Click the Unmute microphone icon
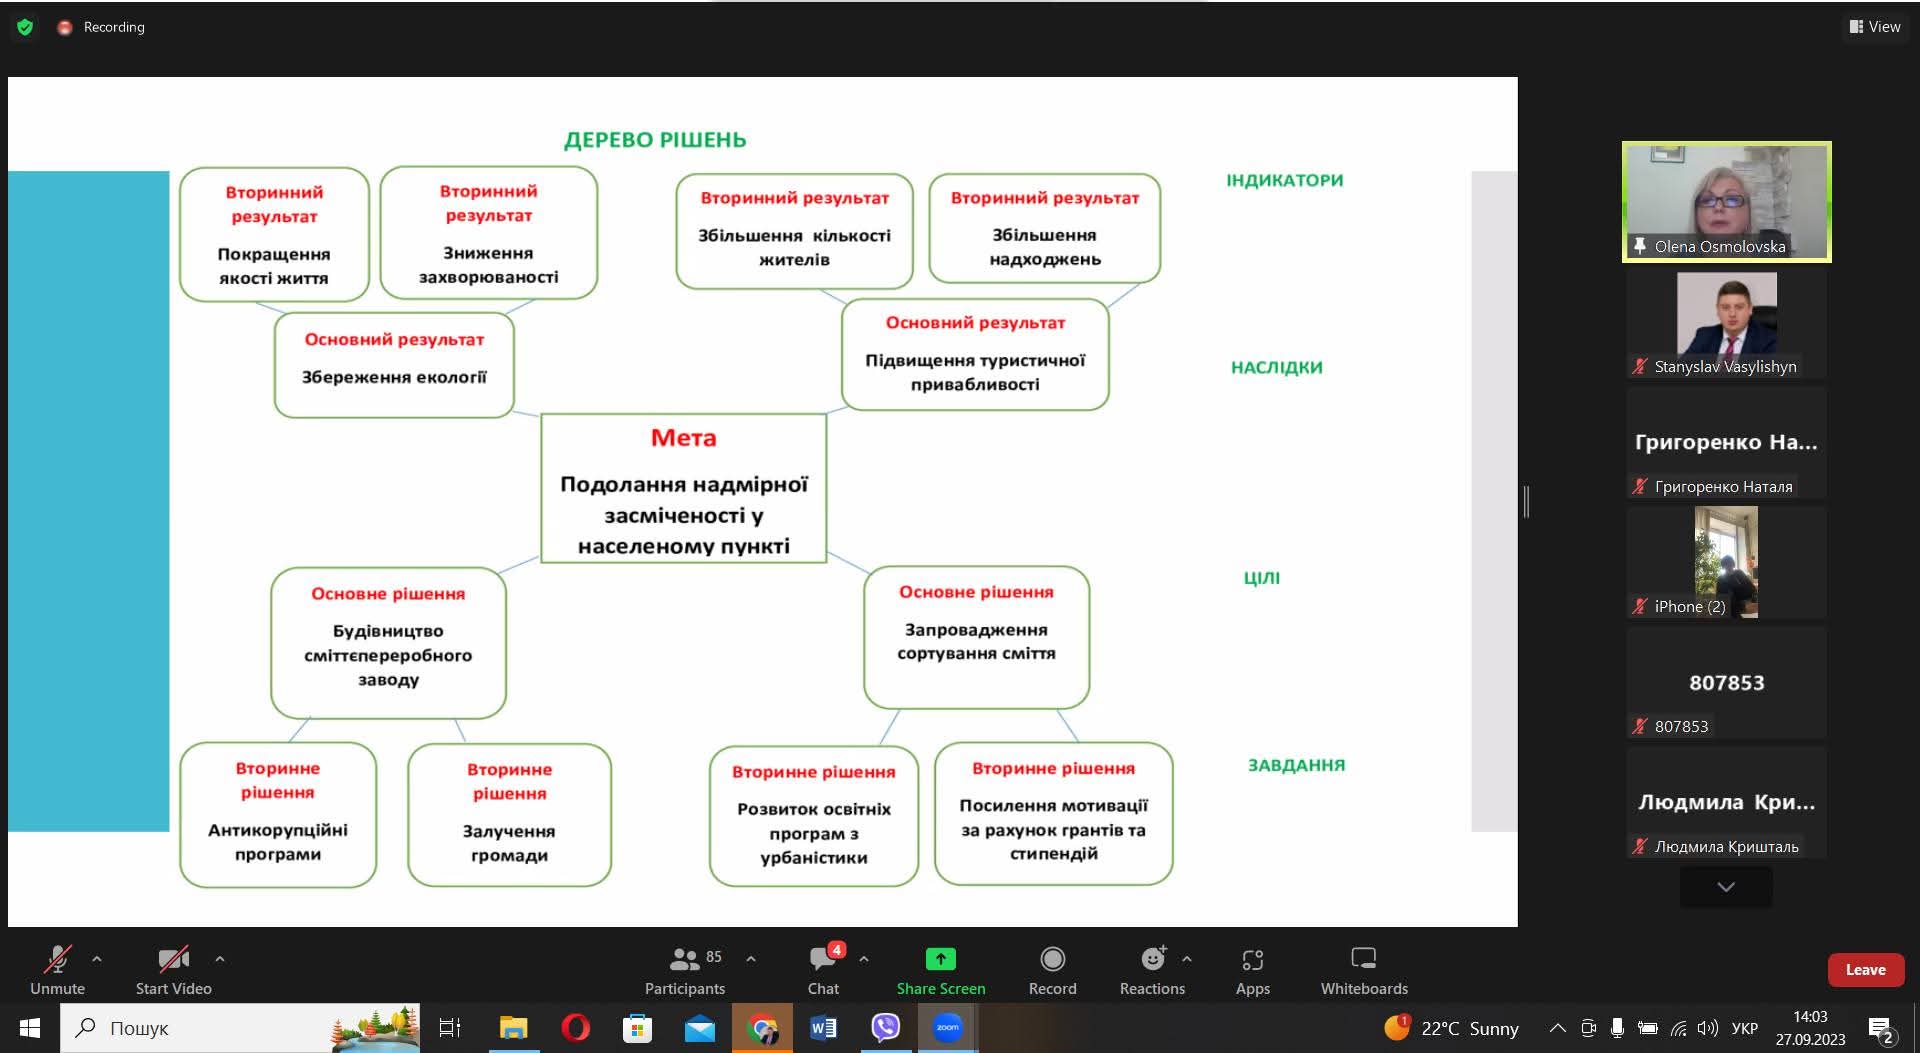This screenshot has height=1053, width=1920. pos(57,960)
